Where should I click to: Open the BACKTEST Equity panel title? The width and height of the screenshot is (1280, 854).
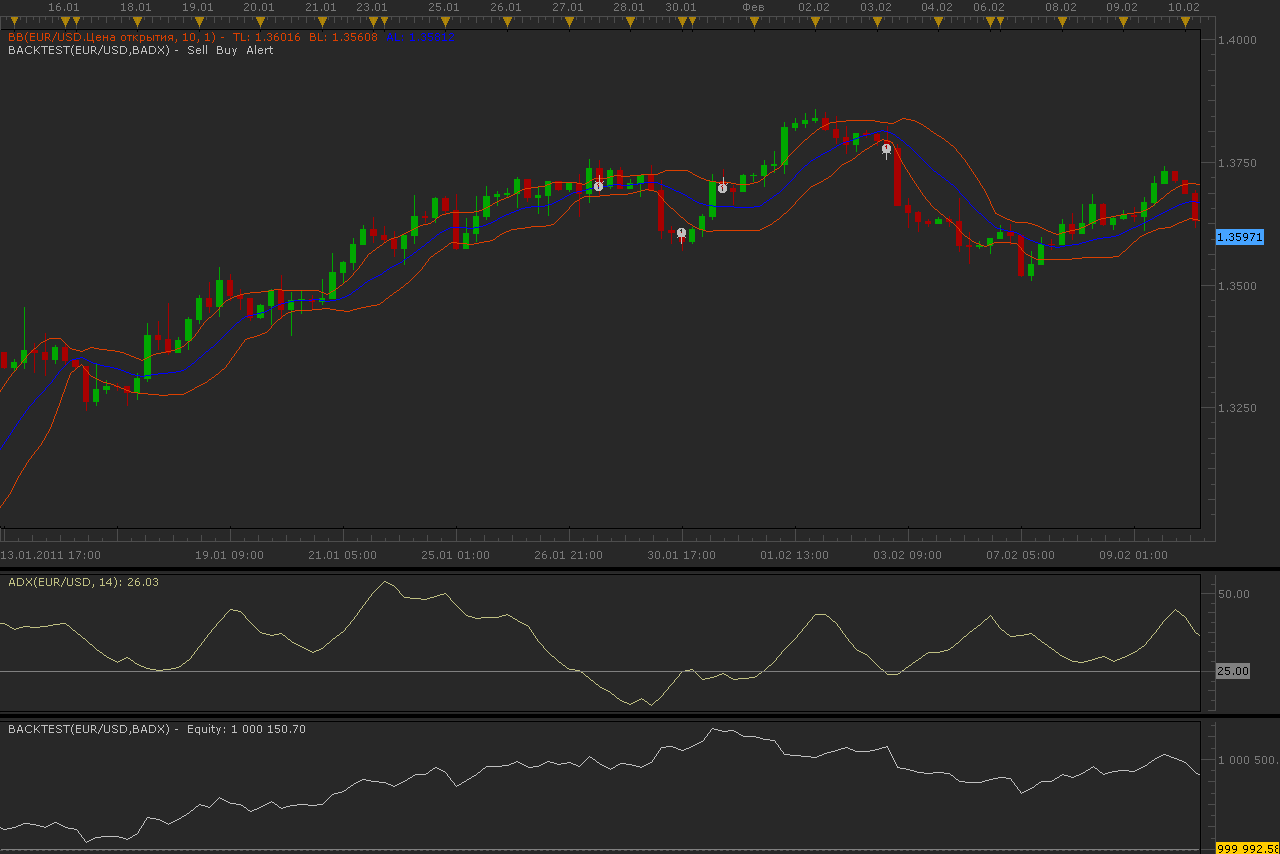coord(157,729)
